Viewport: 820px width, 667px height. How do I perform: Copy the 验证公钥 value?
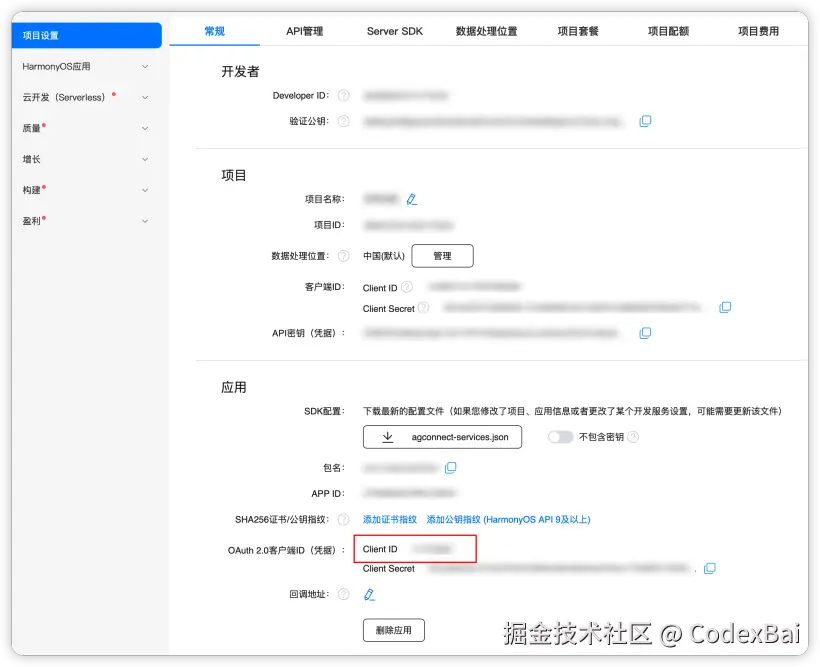coord(645,121)
